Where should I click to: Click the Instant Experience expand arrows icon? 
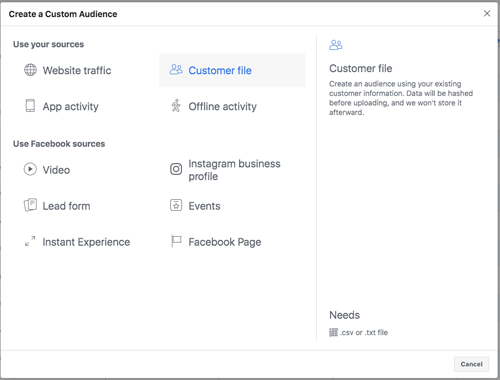click(30, 241)
